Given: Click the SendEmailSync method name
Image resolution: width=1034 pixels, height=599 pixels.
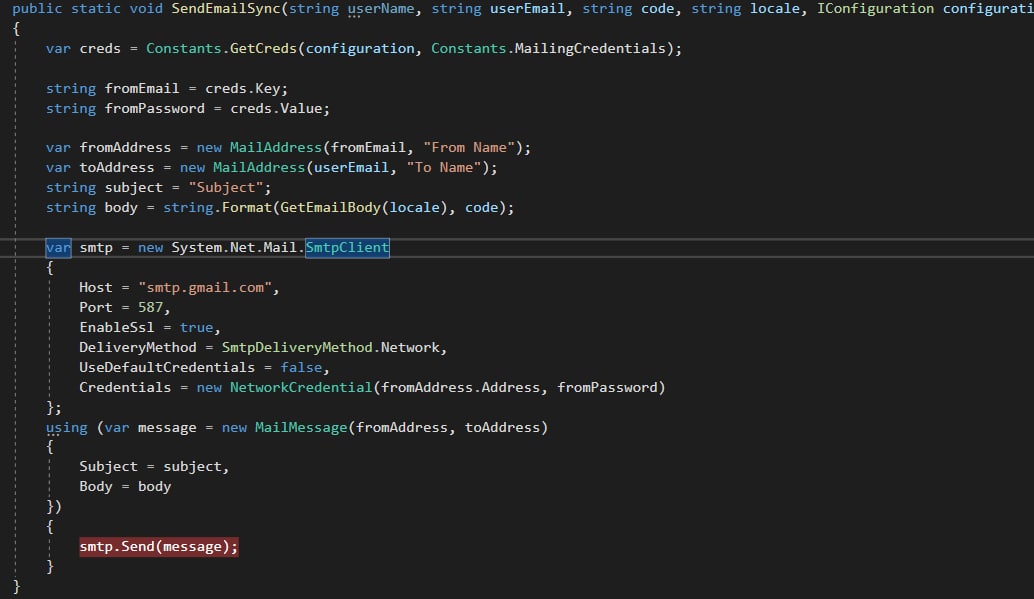Looking at the screenshot, I should (226, 9).
